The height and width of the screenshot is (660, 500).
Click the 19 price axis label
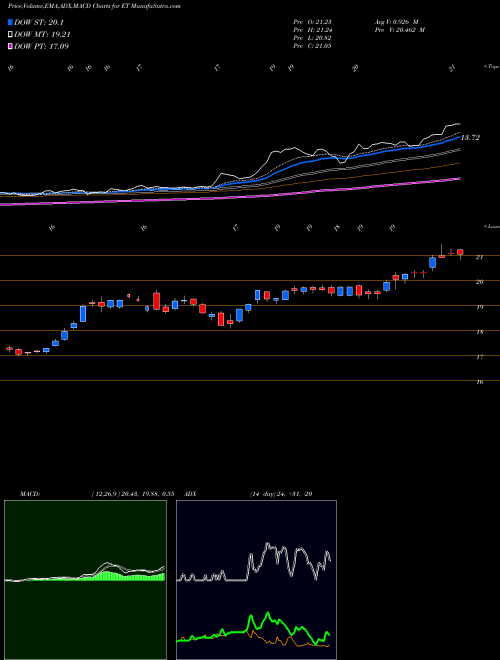(479, 307)
